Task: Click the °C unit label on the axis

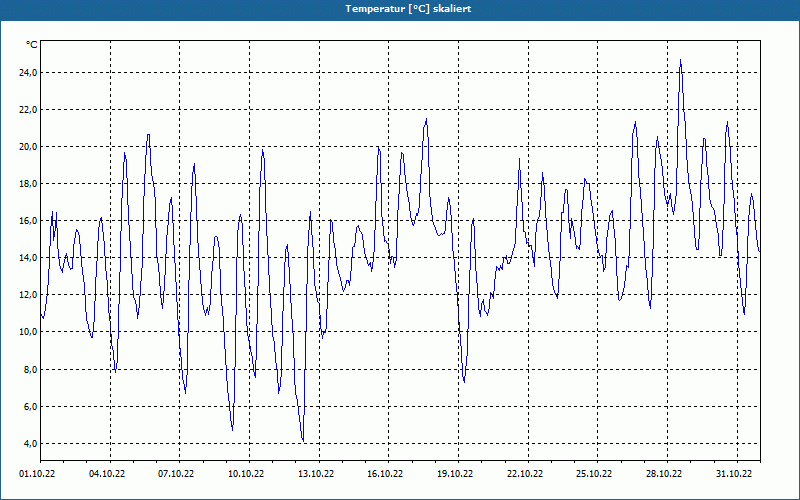Action: [32, 45]
